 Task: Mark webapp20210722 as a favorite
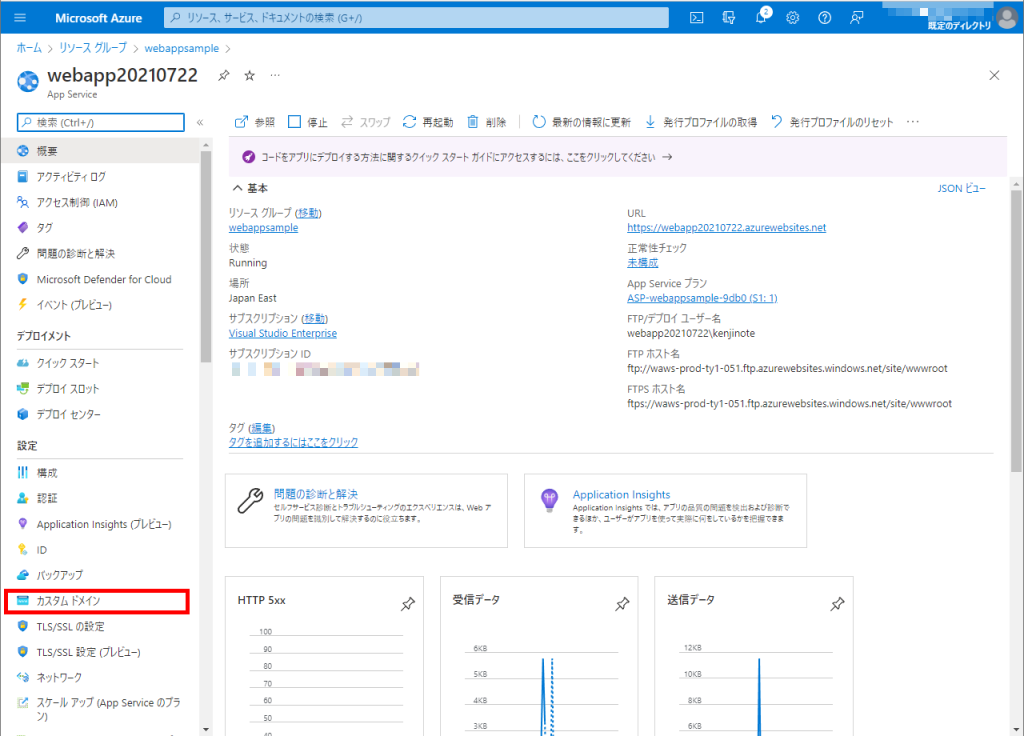coord(249,75)
